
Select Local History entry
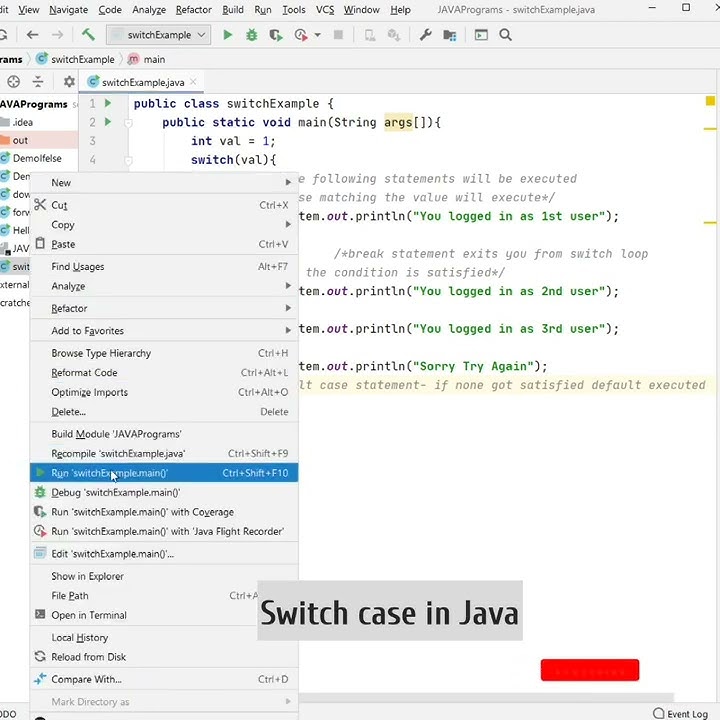click(x=164, y=637)
